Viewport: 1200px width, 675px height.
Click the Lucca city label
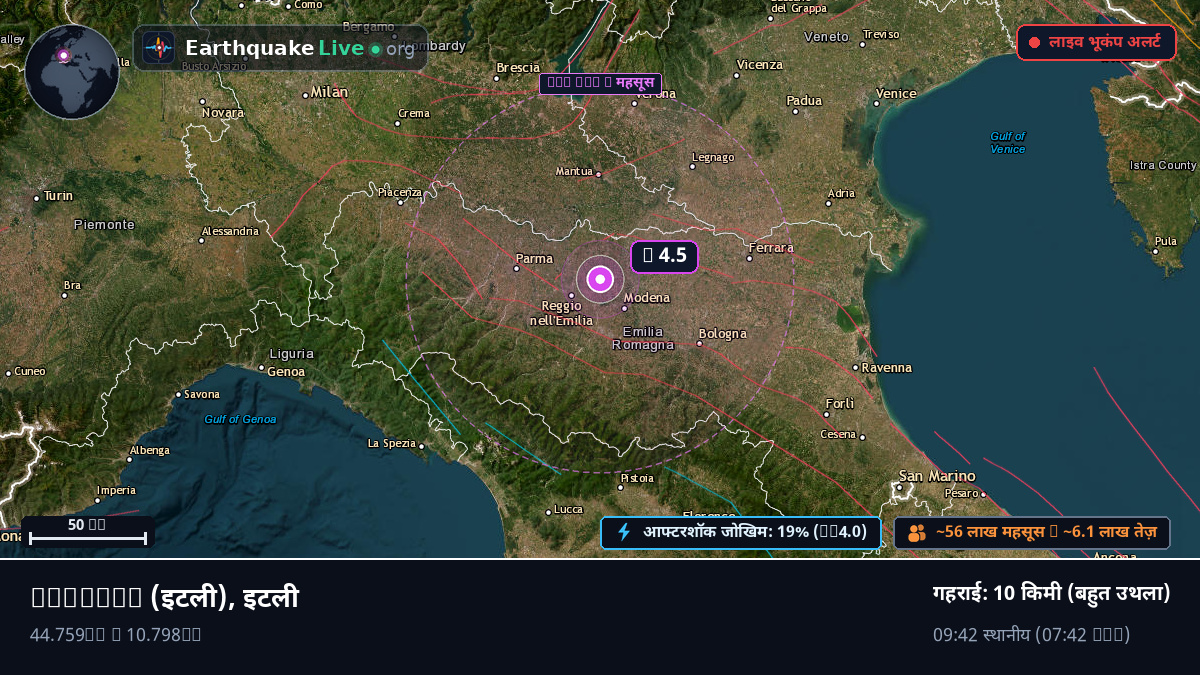568,509
